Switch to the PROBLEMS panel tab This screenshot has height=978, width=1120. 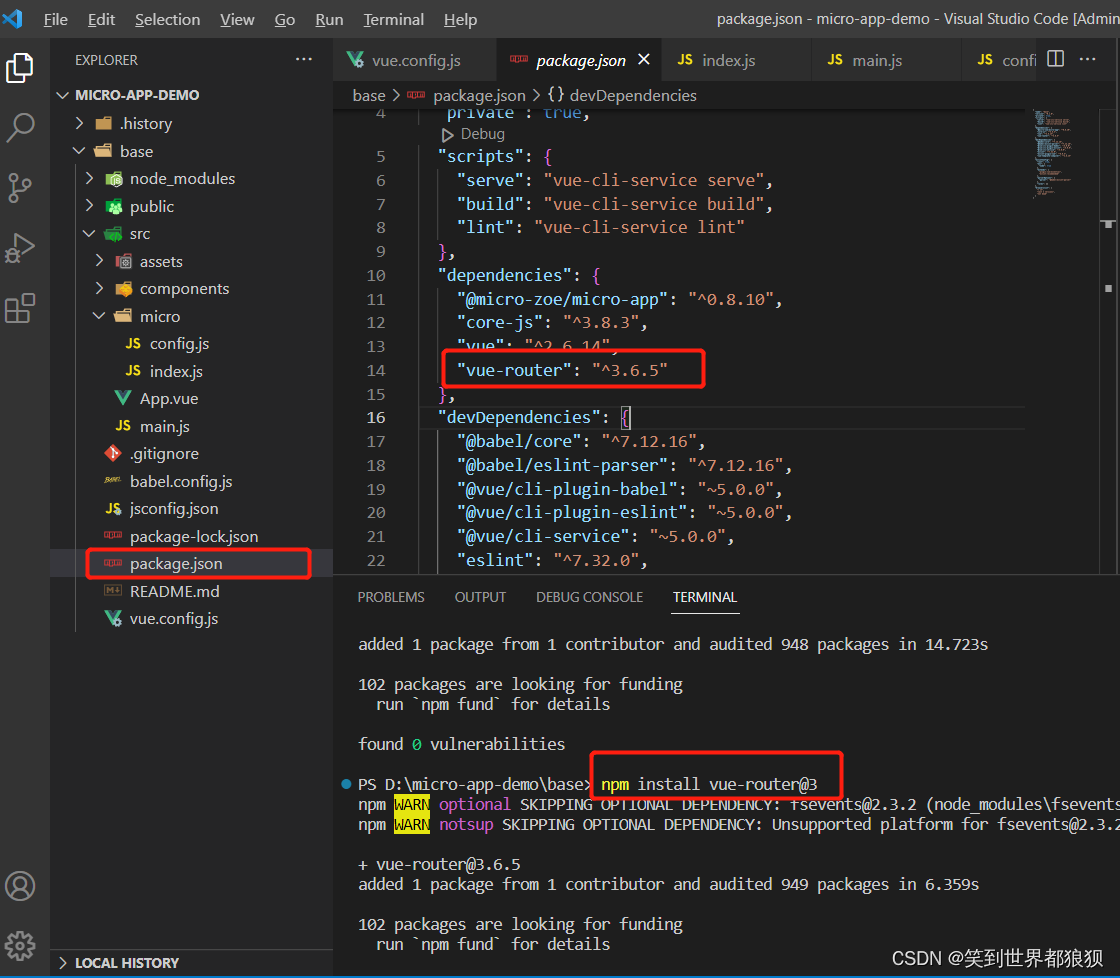click(391, 597)
